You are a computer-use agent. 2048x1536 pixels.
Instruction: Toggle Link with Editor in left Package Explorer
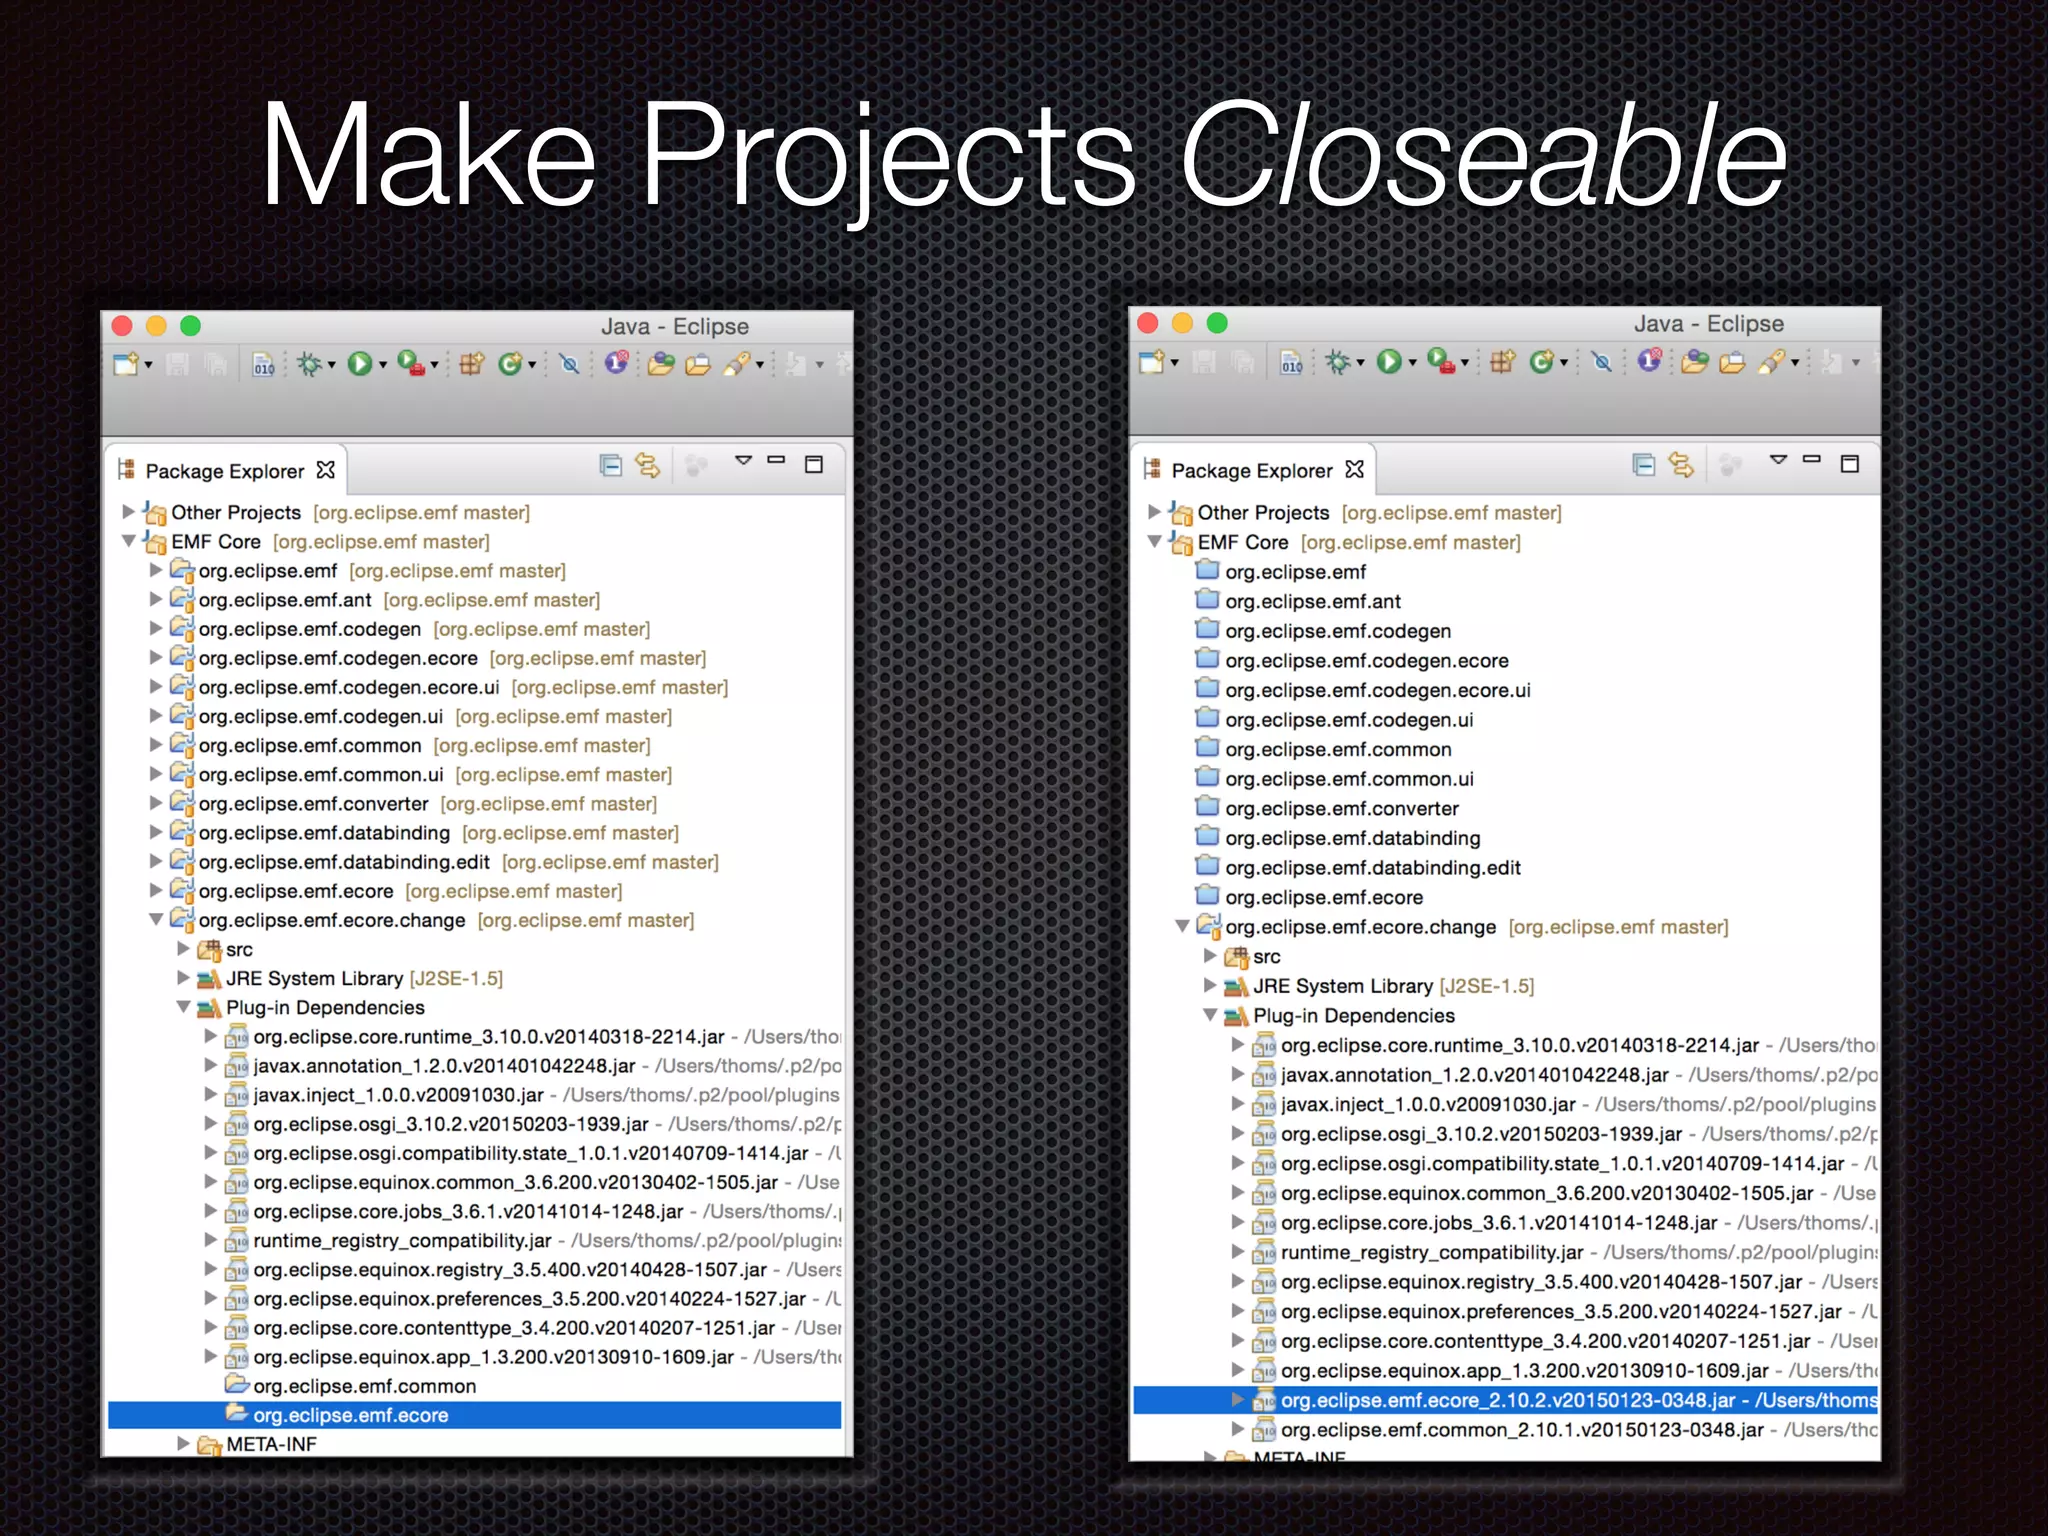648,465
